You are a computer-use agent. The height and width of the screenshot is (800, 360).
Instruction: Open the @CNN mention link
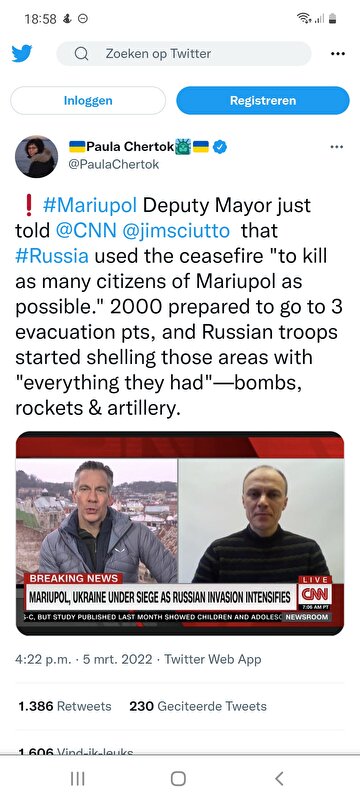click(x=86, y=231)
